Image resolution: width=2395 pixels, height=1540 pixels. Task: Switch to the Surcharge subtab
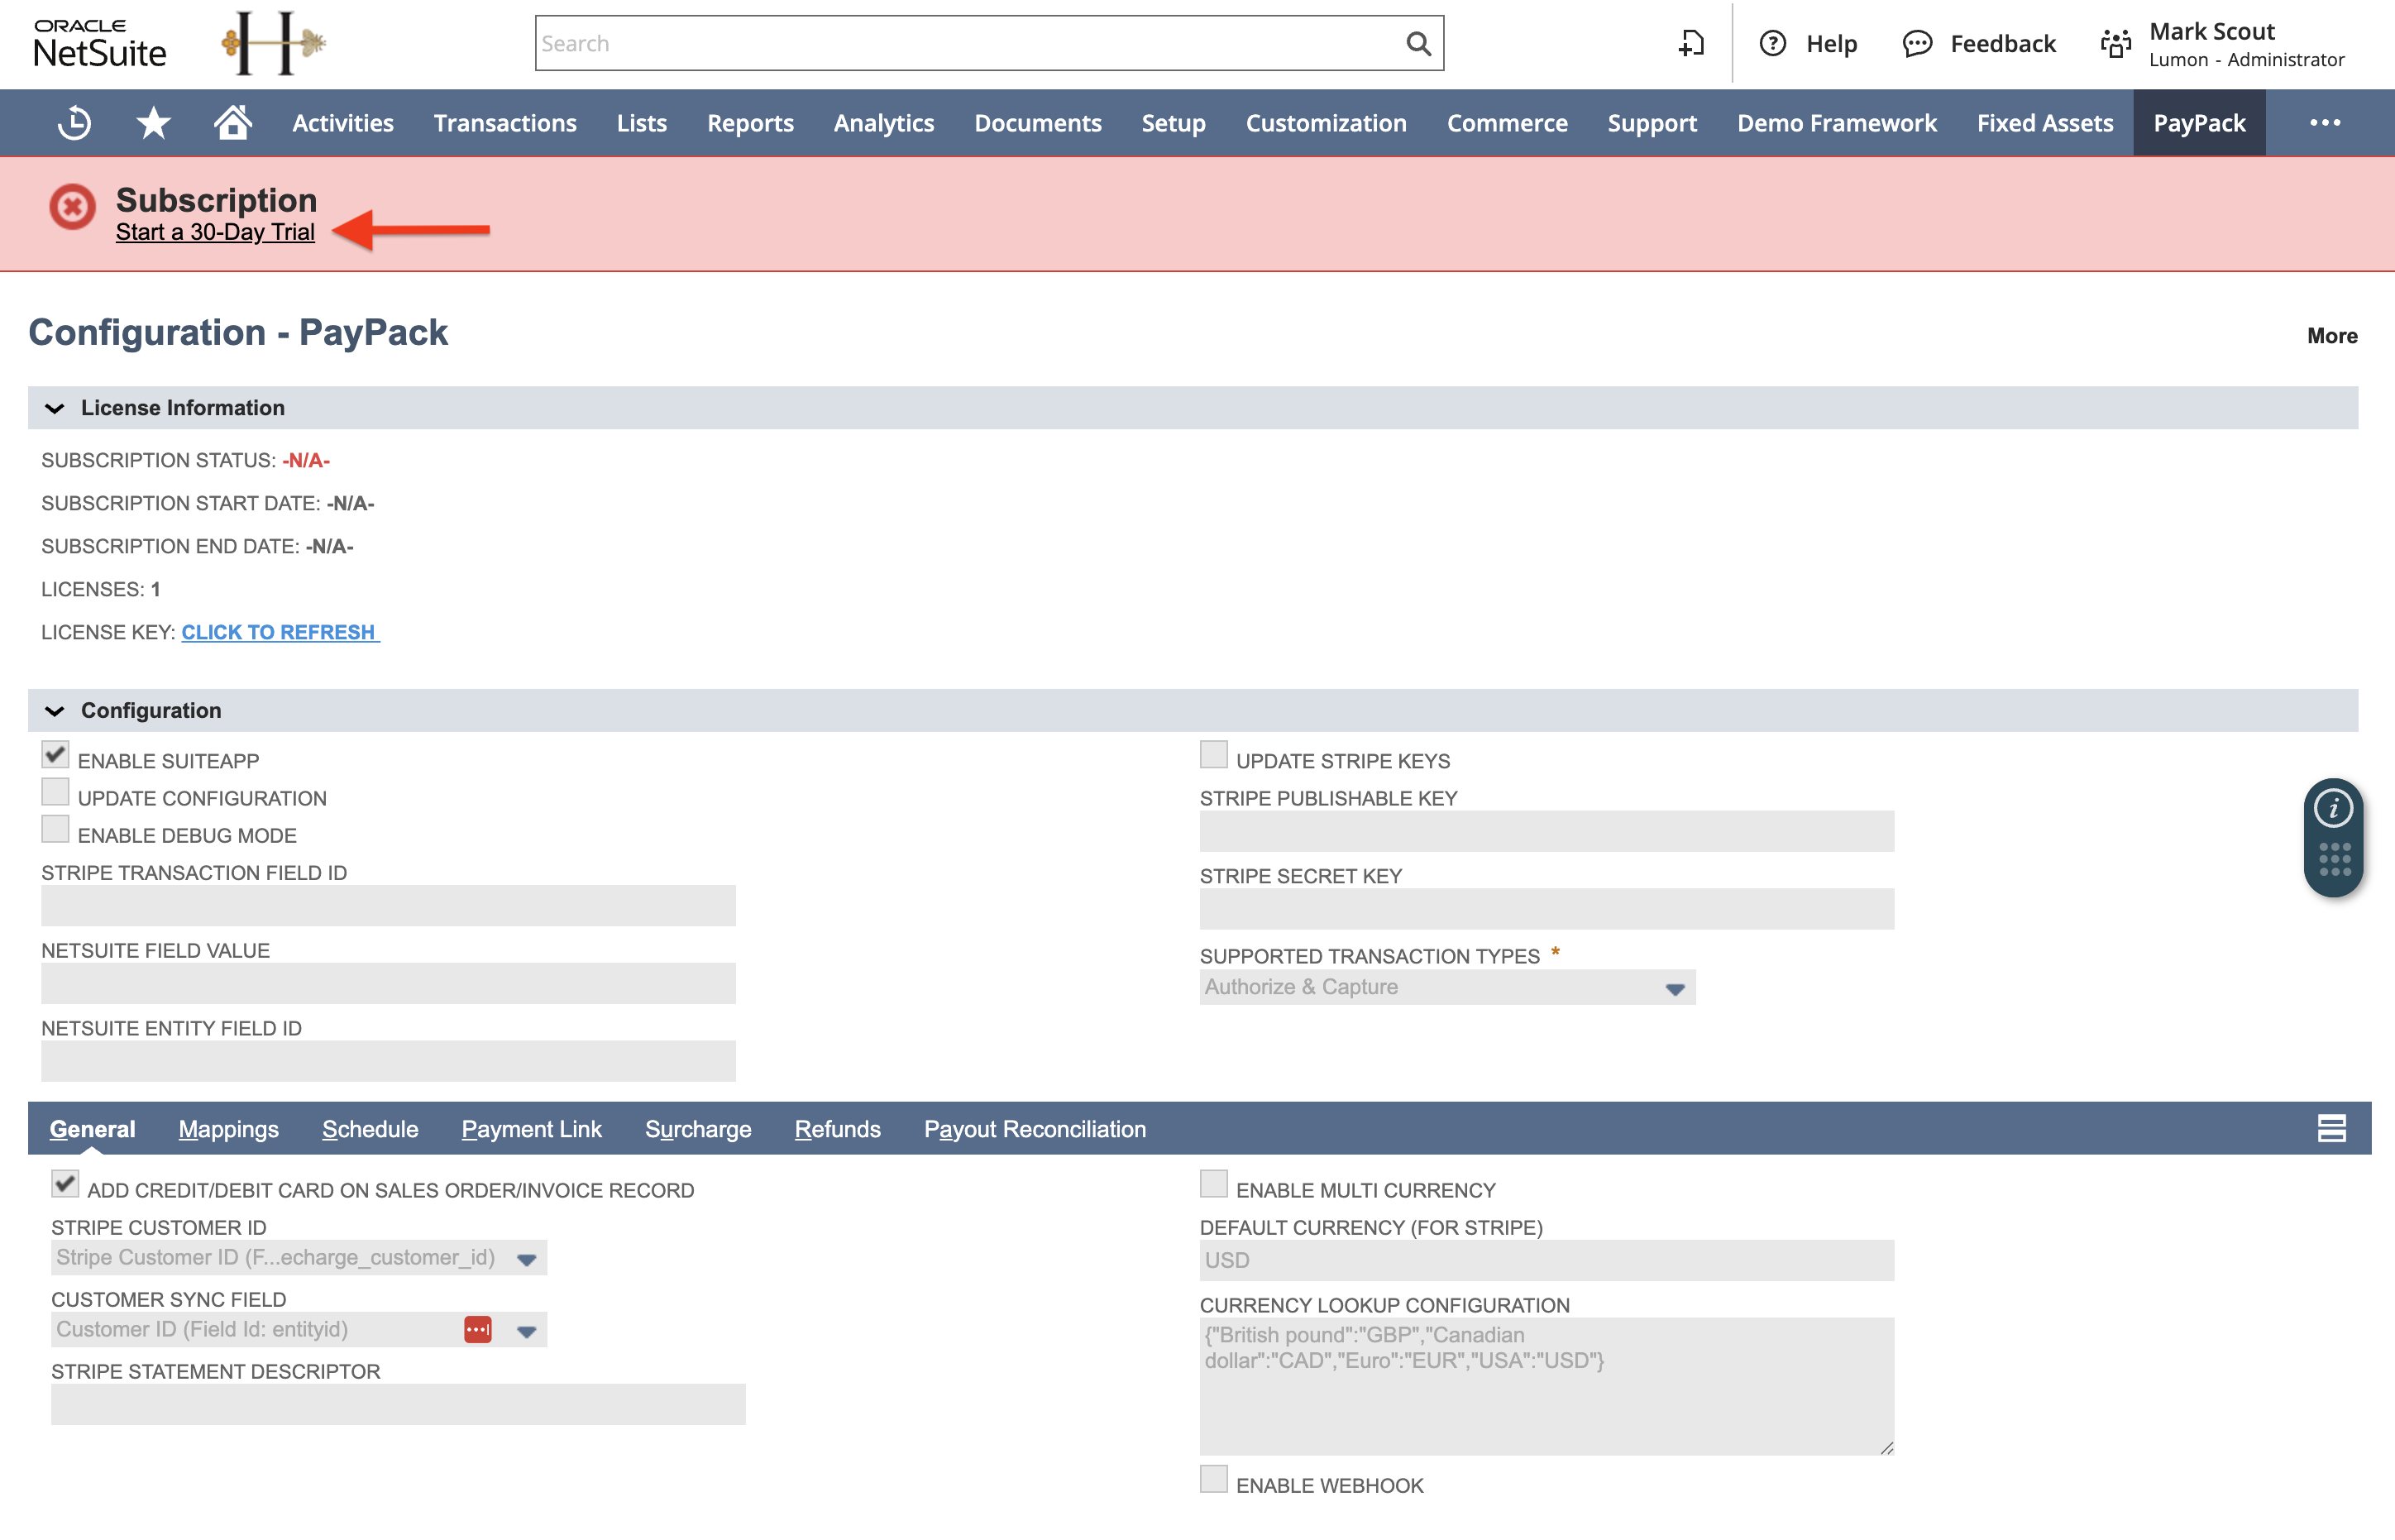698,1129
